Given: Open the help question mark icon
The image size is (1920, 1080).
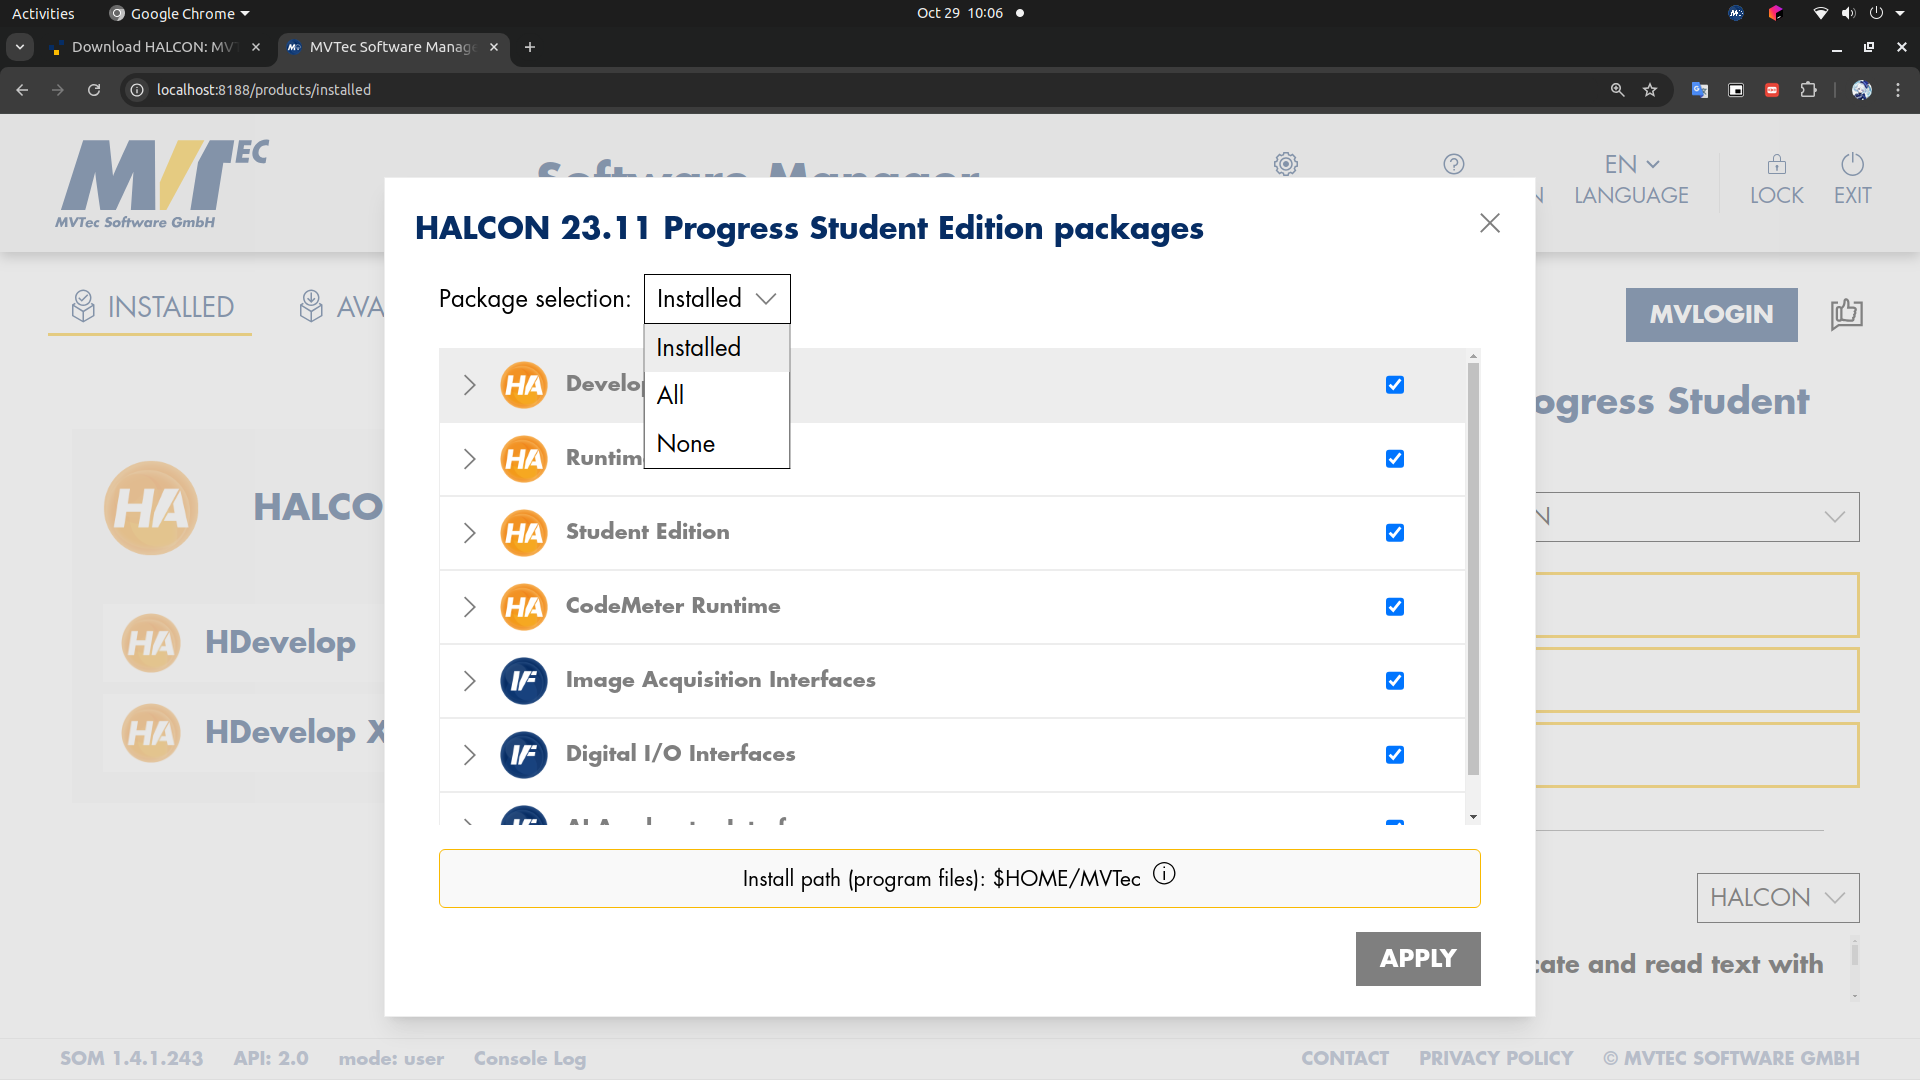Looking at the screenshot, I should pos(1454,164).
